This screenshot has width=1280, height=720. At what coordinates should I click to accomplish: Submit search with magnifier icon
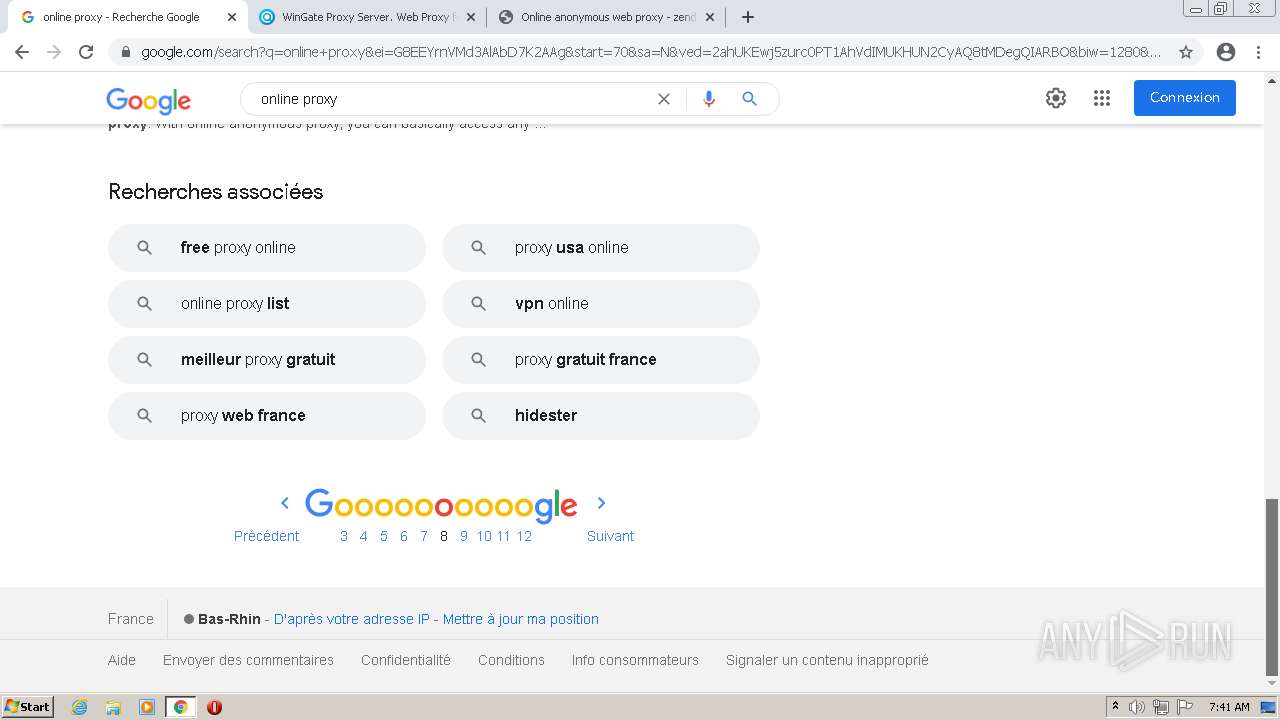749,99
